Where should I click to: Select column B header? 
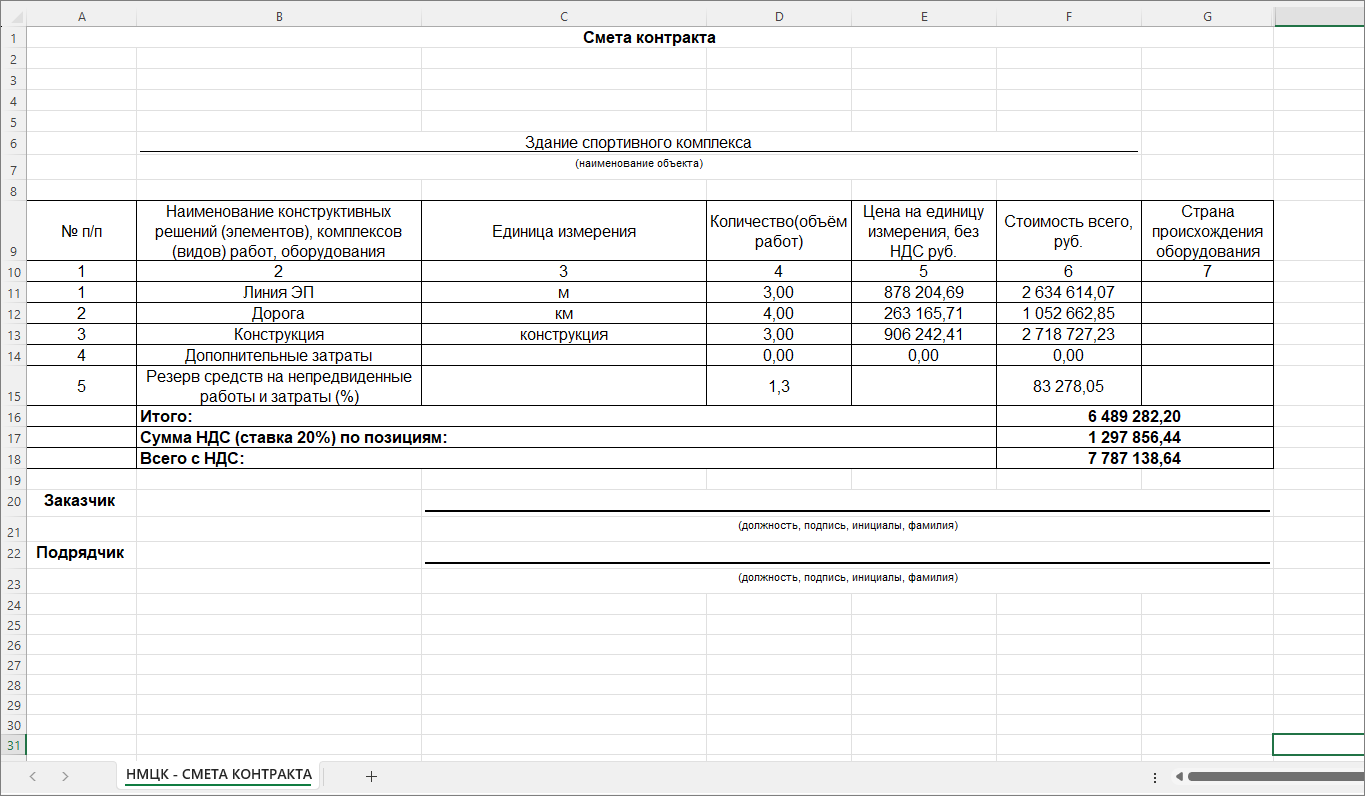pyautogui.click(x=278, y=16)
